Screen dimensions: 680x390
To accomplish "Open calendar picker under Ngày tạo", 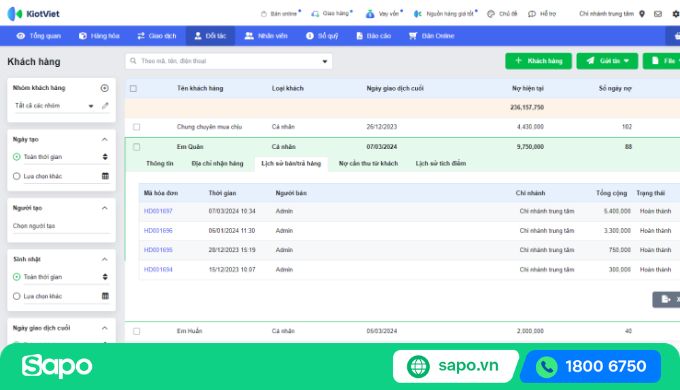I will click(x=105, y=176).
